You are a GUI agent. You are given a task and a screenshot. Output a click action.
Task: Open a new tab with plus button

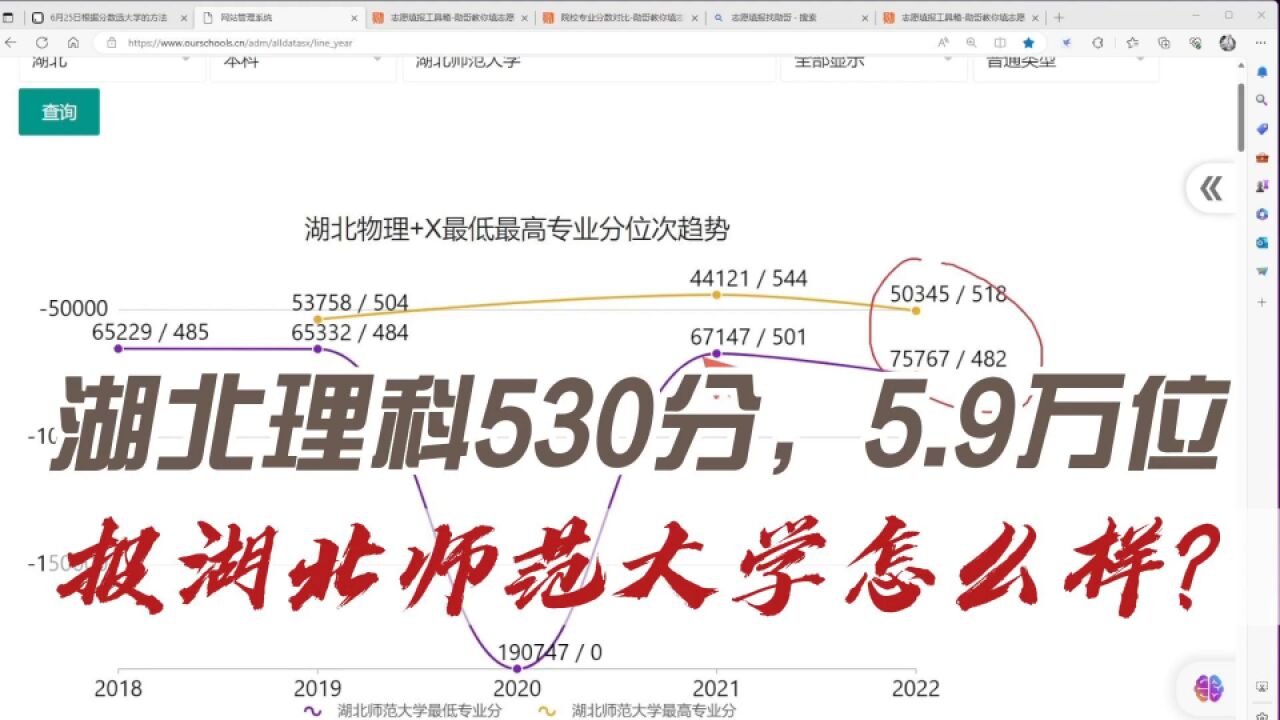pyautogui.click(x=1059, y=17)
